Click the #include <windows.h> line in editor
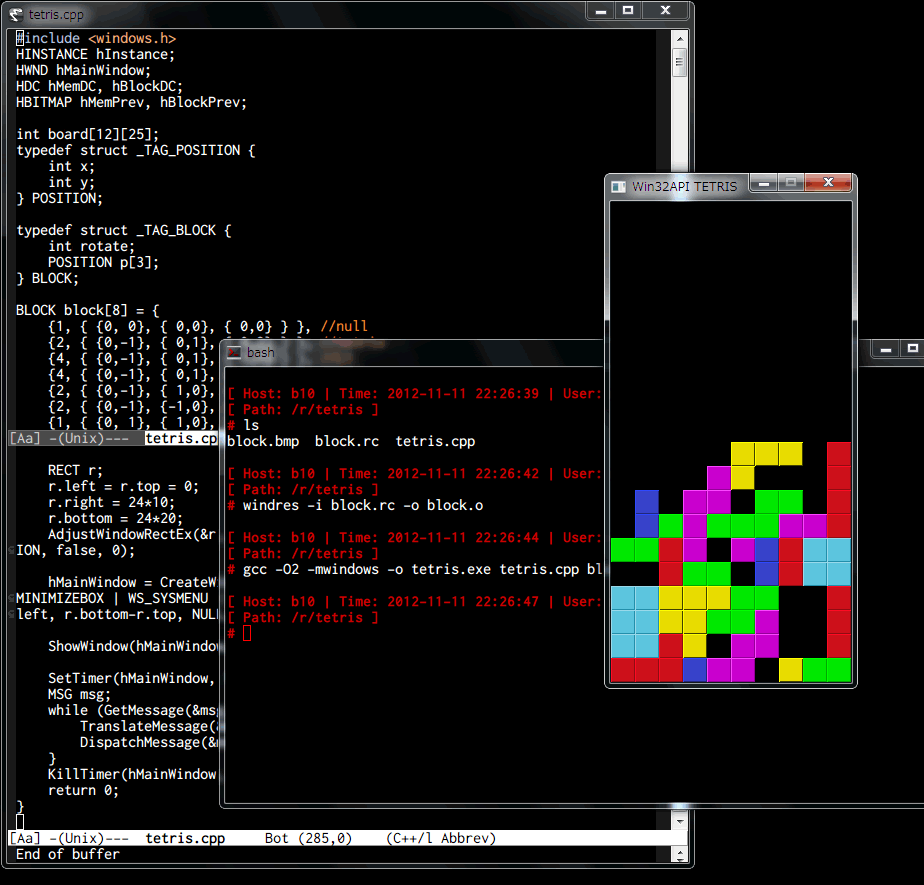The height and width of the screenshot is (885, 924). pos(96,38)
